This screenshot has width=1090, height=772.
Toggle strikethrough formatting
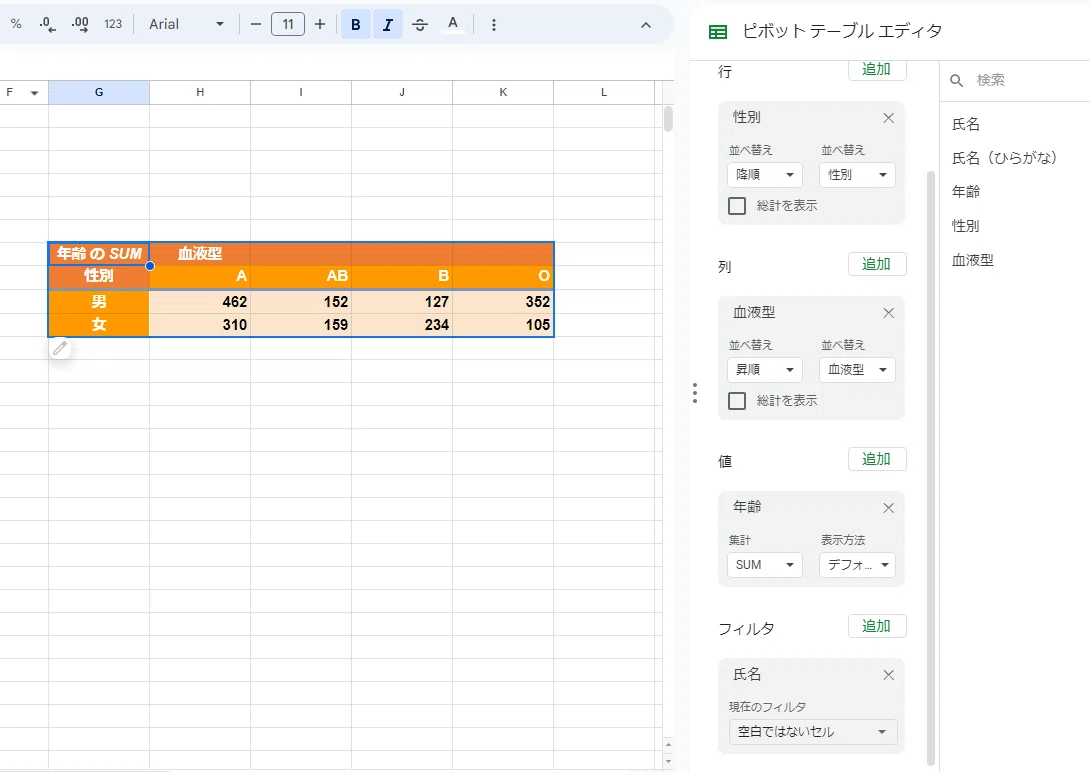(420, 24)
